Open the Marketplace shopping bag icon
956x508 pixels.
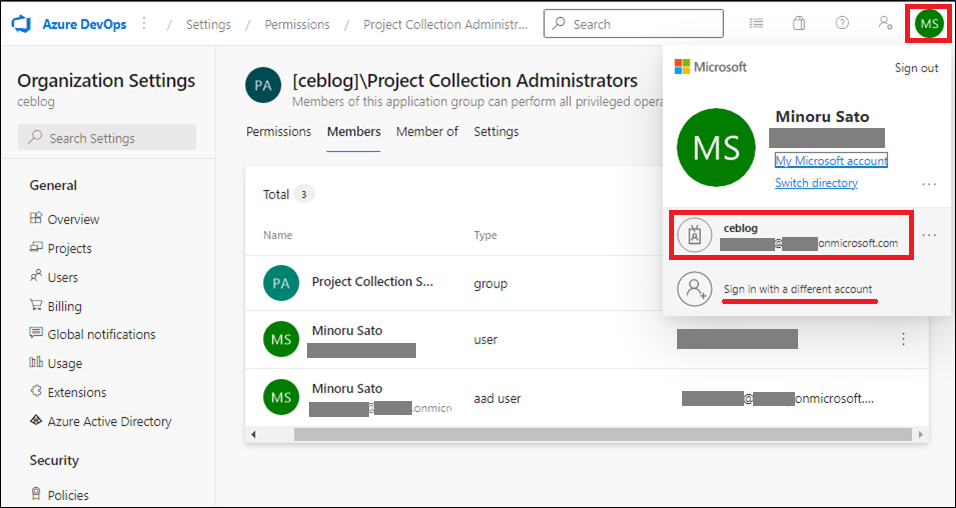tap(799, 24)
